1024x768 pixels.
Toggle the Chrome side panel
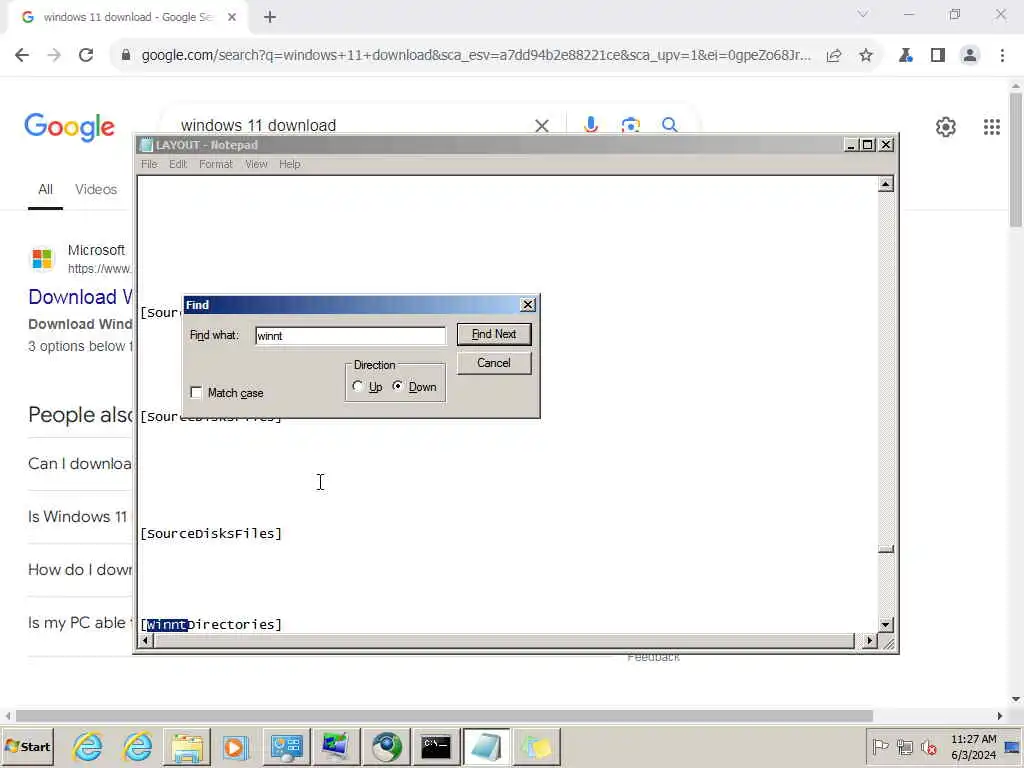coord(938,56)
